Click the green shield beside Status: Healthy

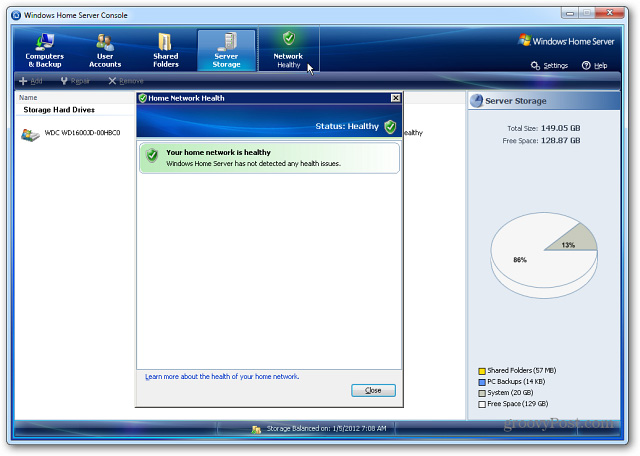coord(390,127)
